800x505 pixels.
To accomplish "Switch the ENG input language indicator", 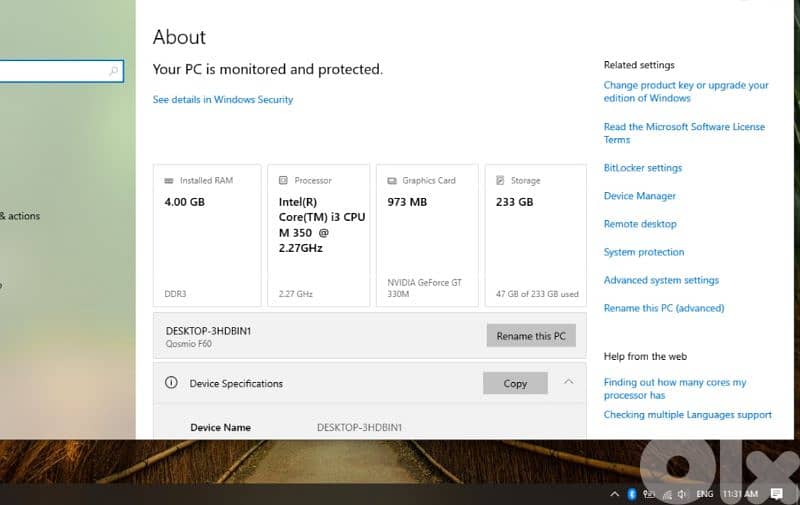I will coord(704,494).
